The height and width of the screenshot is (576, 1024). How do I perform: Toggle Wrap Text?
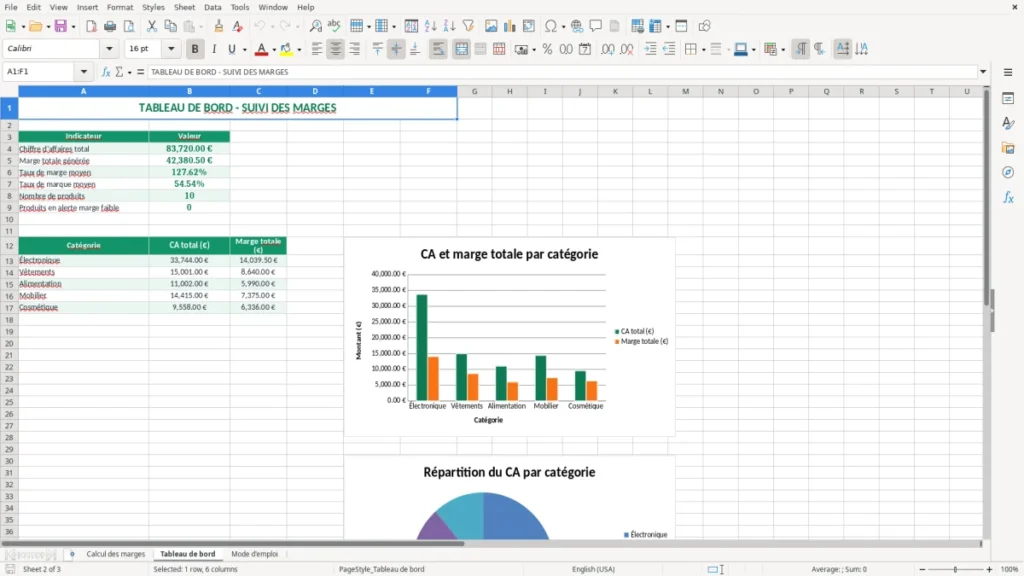(438, 49)
